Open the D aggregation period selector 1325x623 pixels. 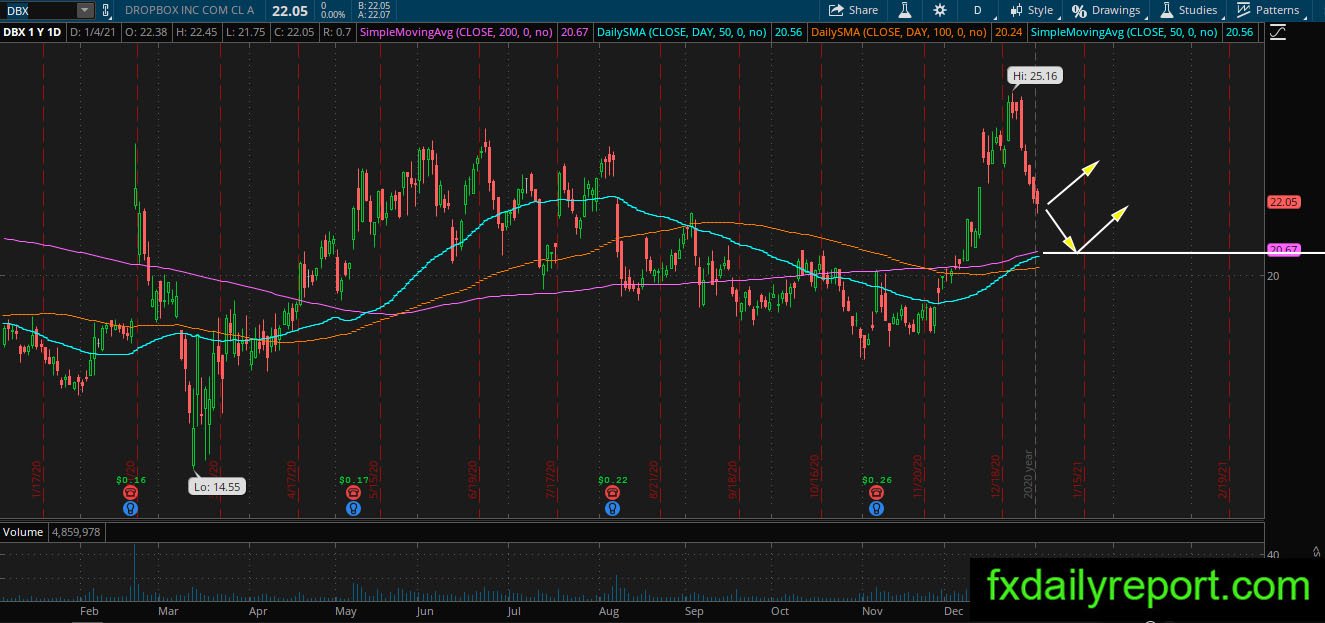[977, 10]
